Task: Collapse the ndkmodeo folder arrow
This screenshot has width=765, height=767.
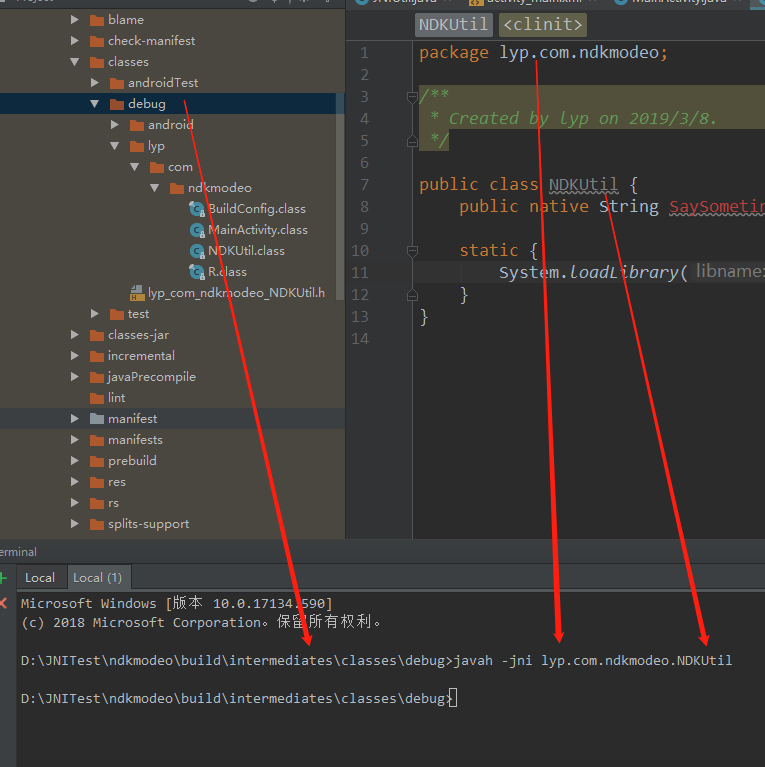Action: 155,188
